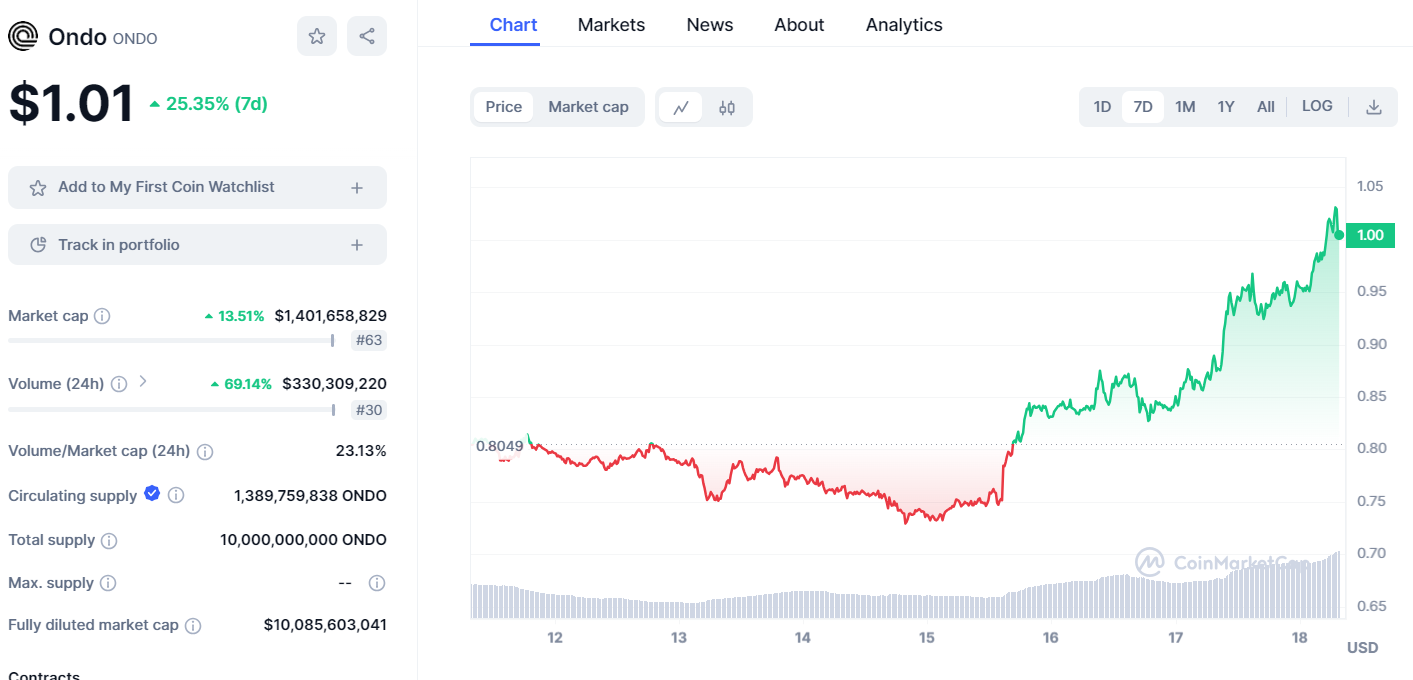Expand the Volume (24h) chevron
The height and width of the screenshot is (680, 1413).
point(143,381)
